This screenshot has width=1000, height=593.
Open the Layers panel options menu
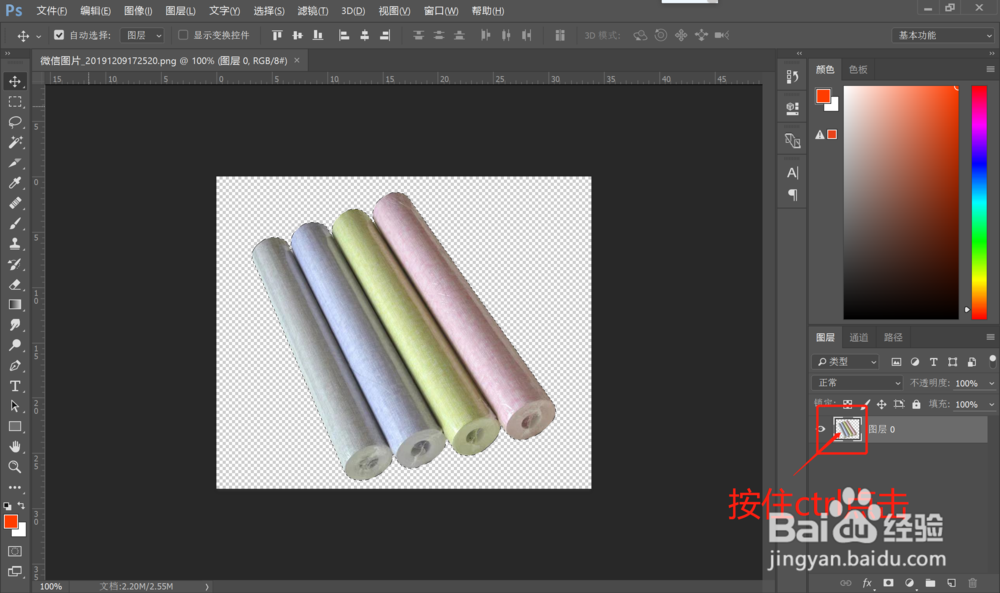(990, 337)
